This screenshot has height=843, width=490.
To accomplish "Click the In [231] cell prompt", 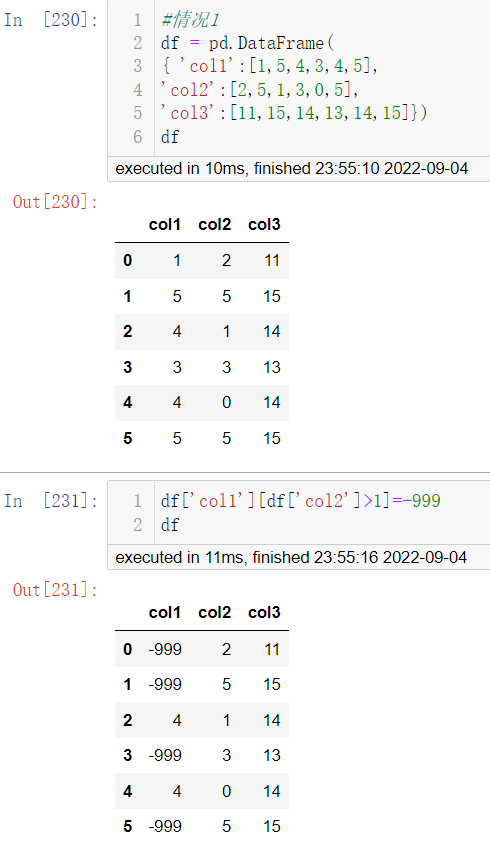I will coord(51,501).
